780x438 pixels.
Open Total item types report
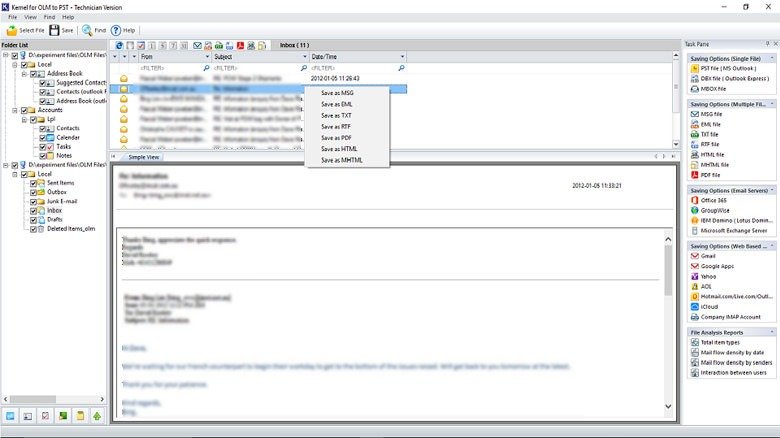point(715,342)
